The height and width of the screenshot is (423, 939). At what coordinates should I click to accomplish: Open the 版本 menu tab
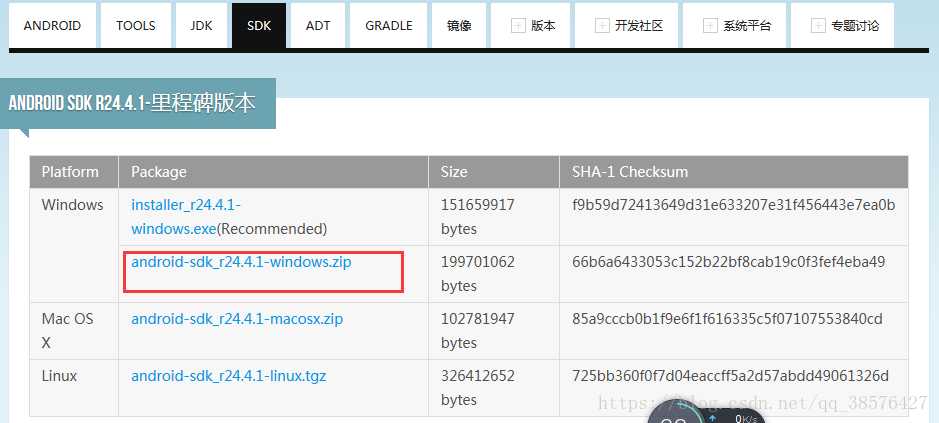(531, 26)
